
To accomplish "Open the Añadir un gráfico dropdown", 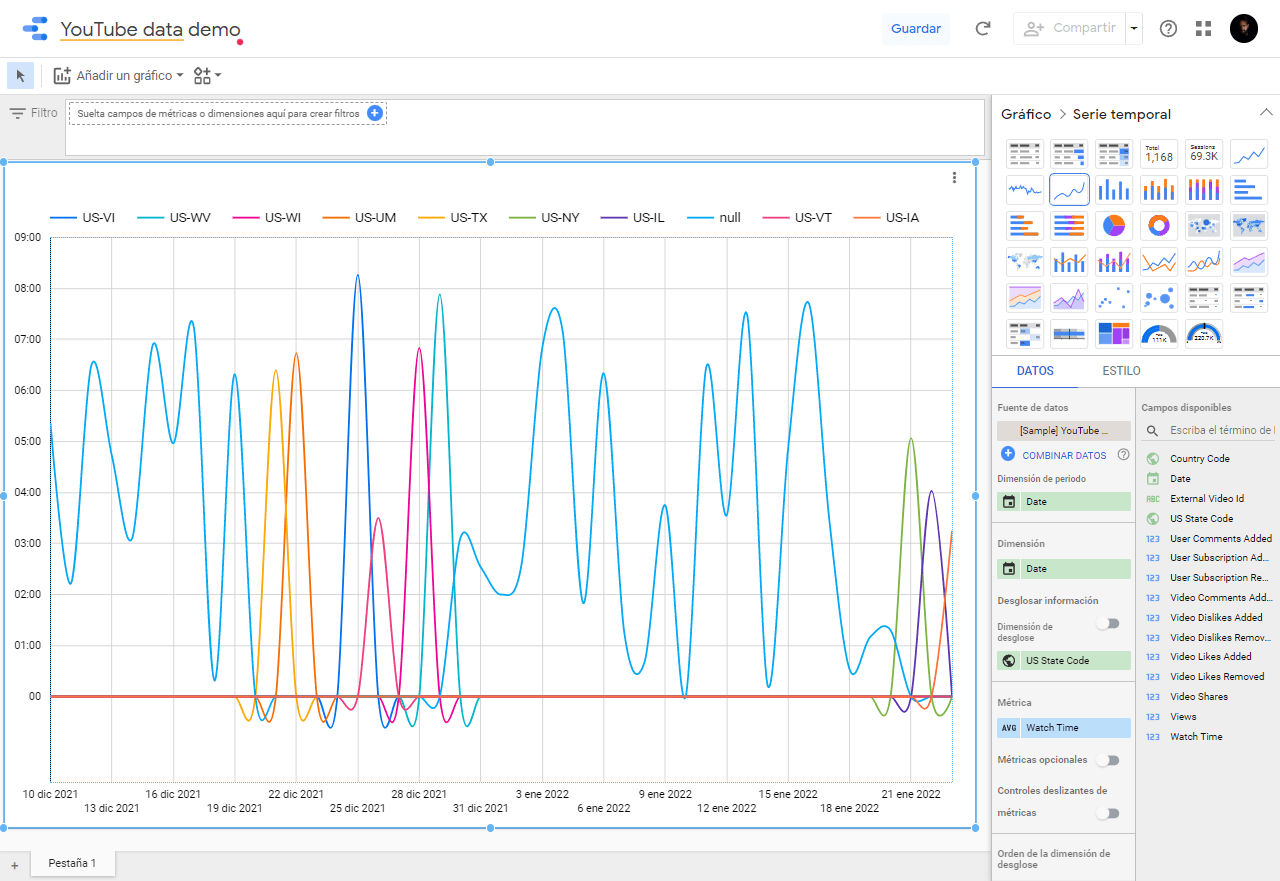I will 119,75.
